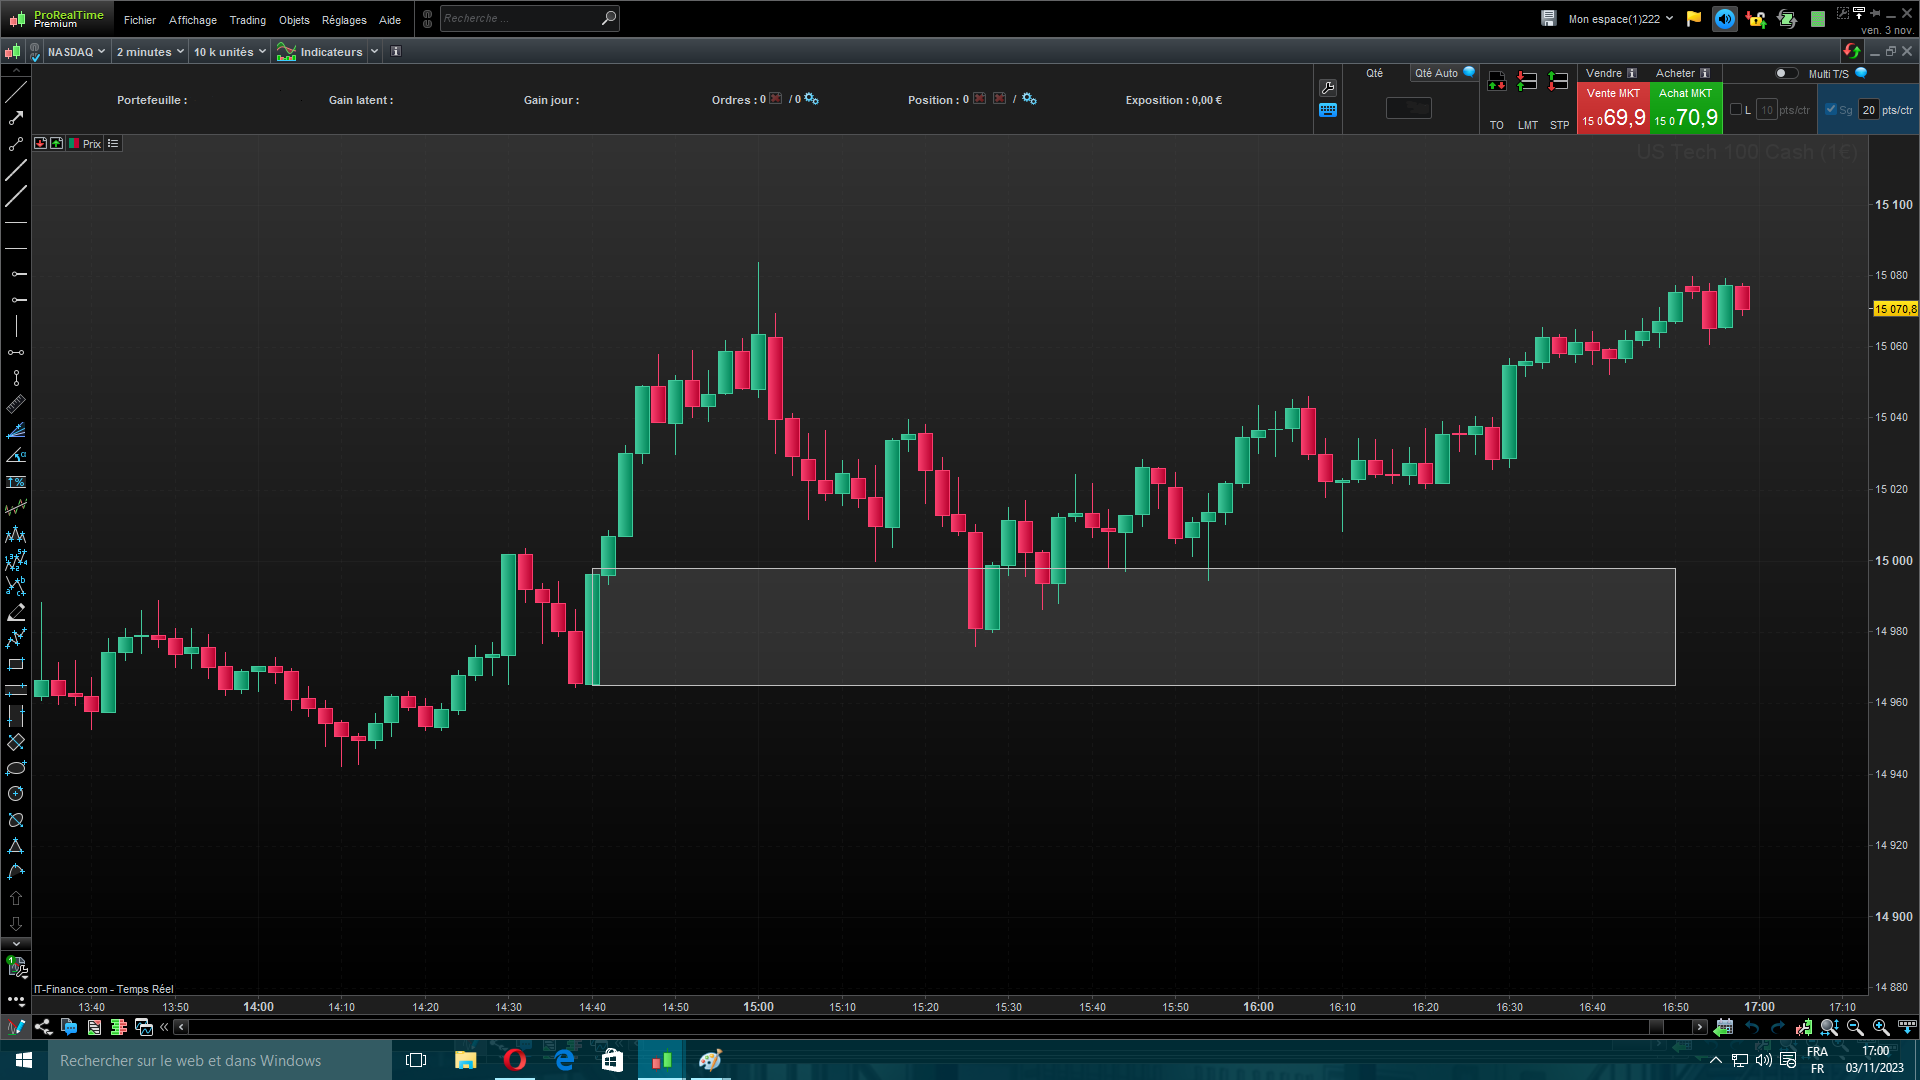Click the green Achat MKT button
Image resolution: width=1920 pixels, height=1080 pixels.
click(x=1686, y=108)
